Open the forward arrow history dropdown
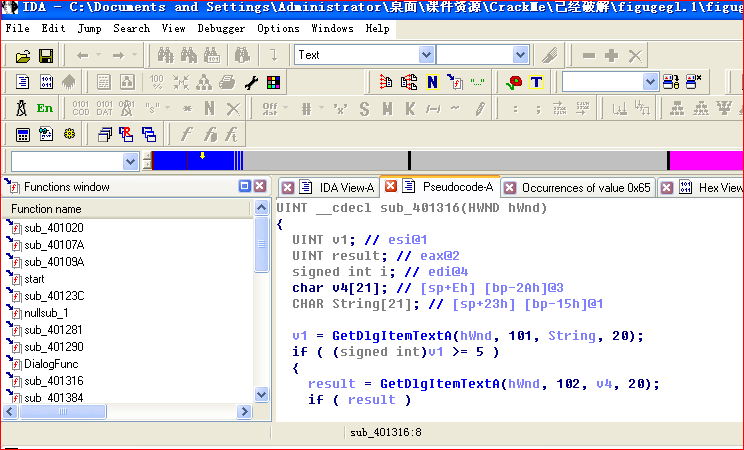This screenshot has height=450, width=744. [134, 55]
